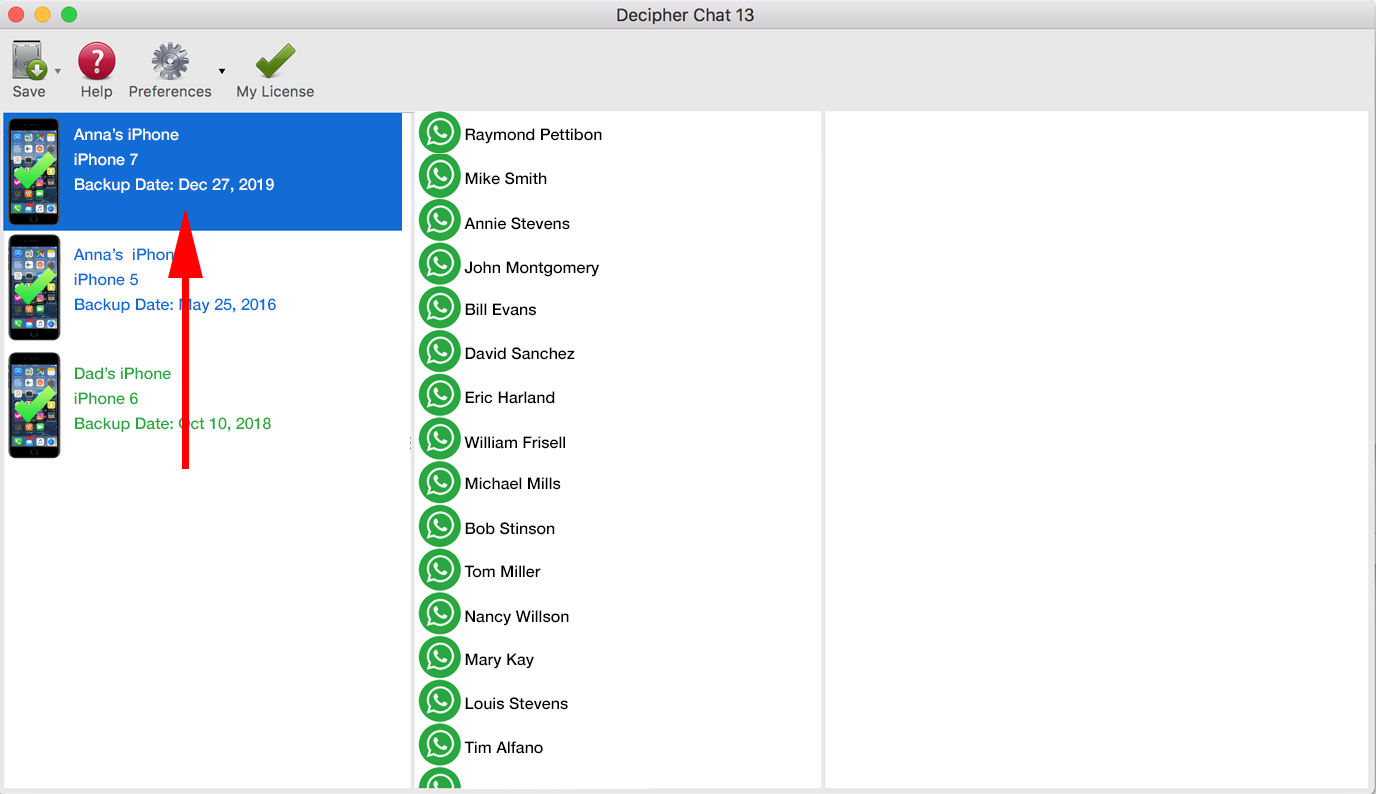Click the Save toolbar icon
This screenshot has height=794, width=1376.
pyautogui.click(x=29, y=62)
